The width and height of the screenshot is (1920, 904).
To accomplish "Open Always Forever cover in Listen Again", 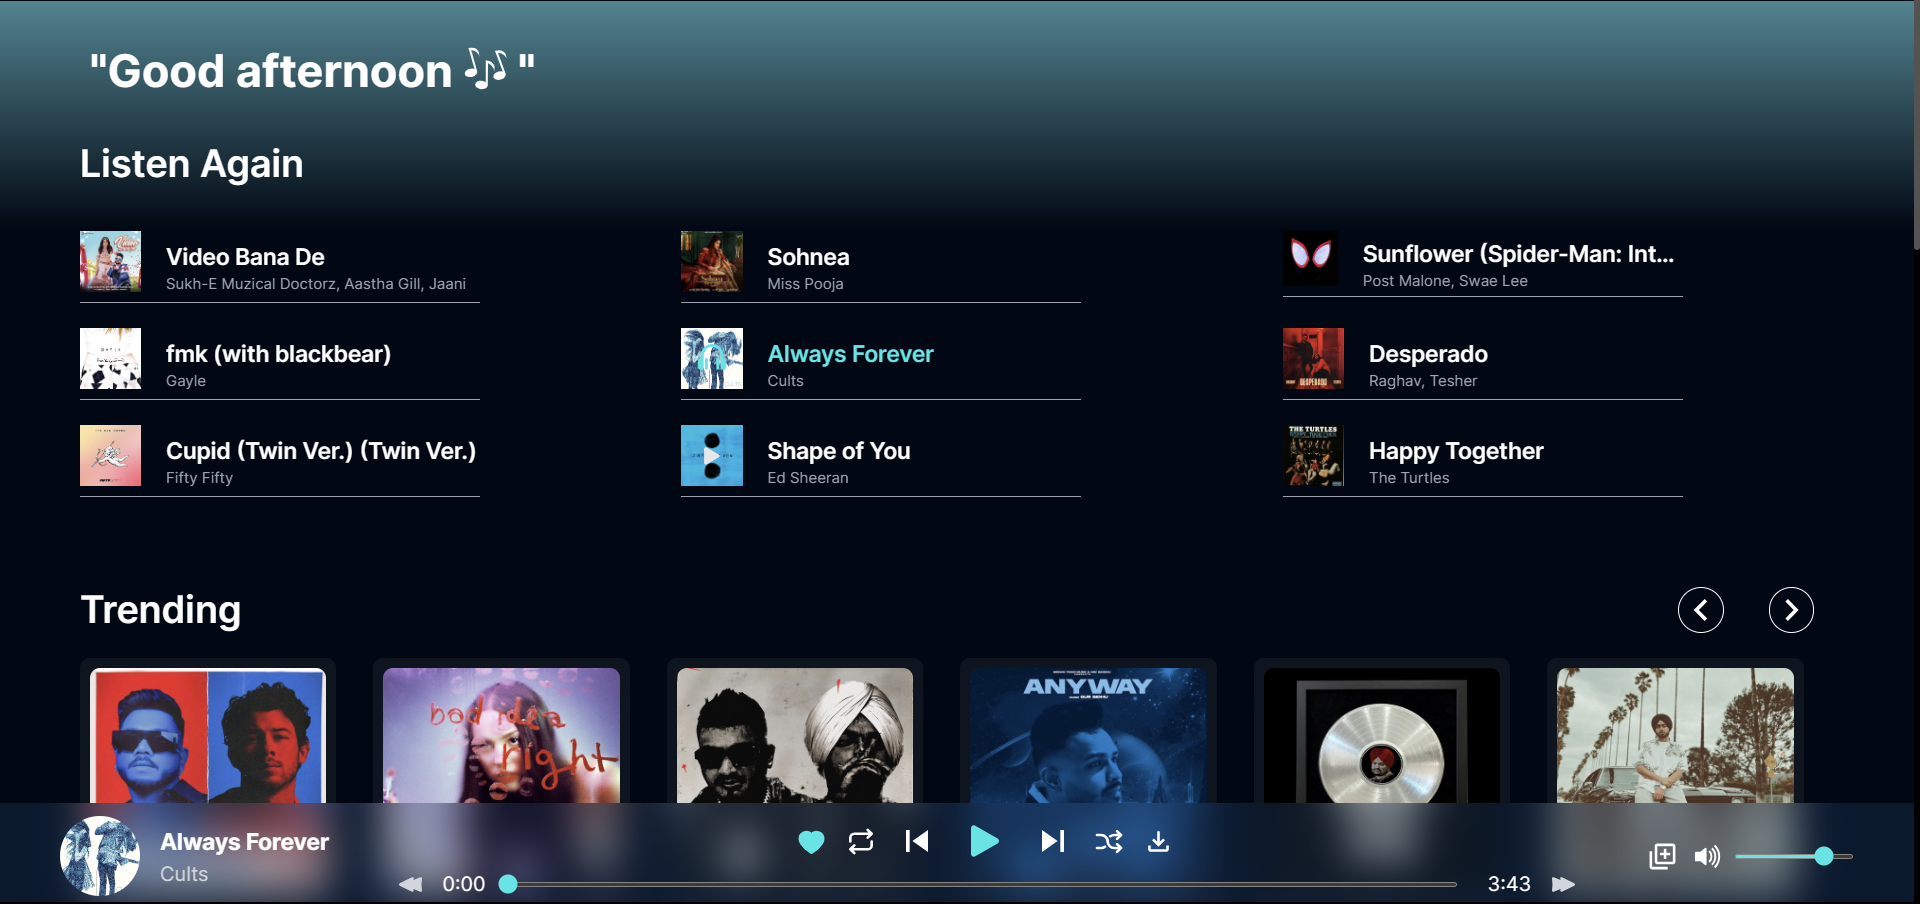I will tap(712, 358).
